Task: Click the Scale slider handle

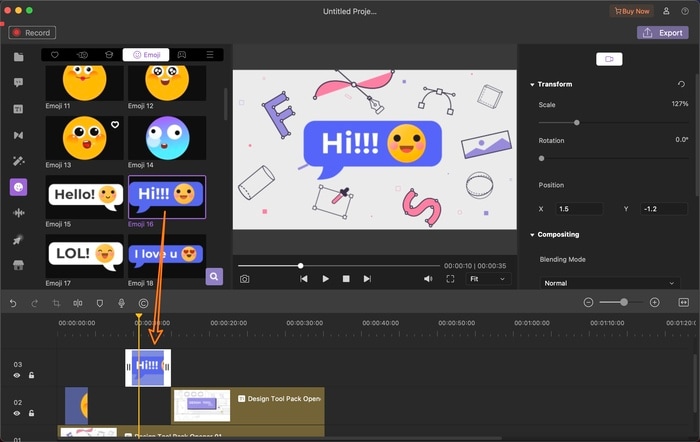Action: [576, 122]
